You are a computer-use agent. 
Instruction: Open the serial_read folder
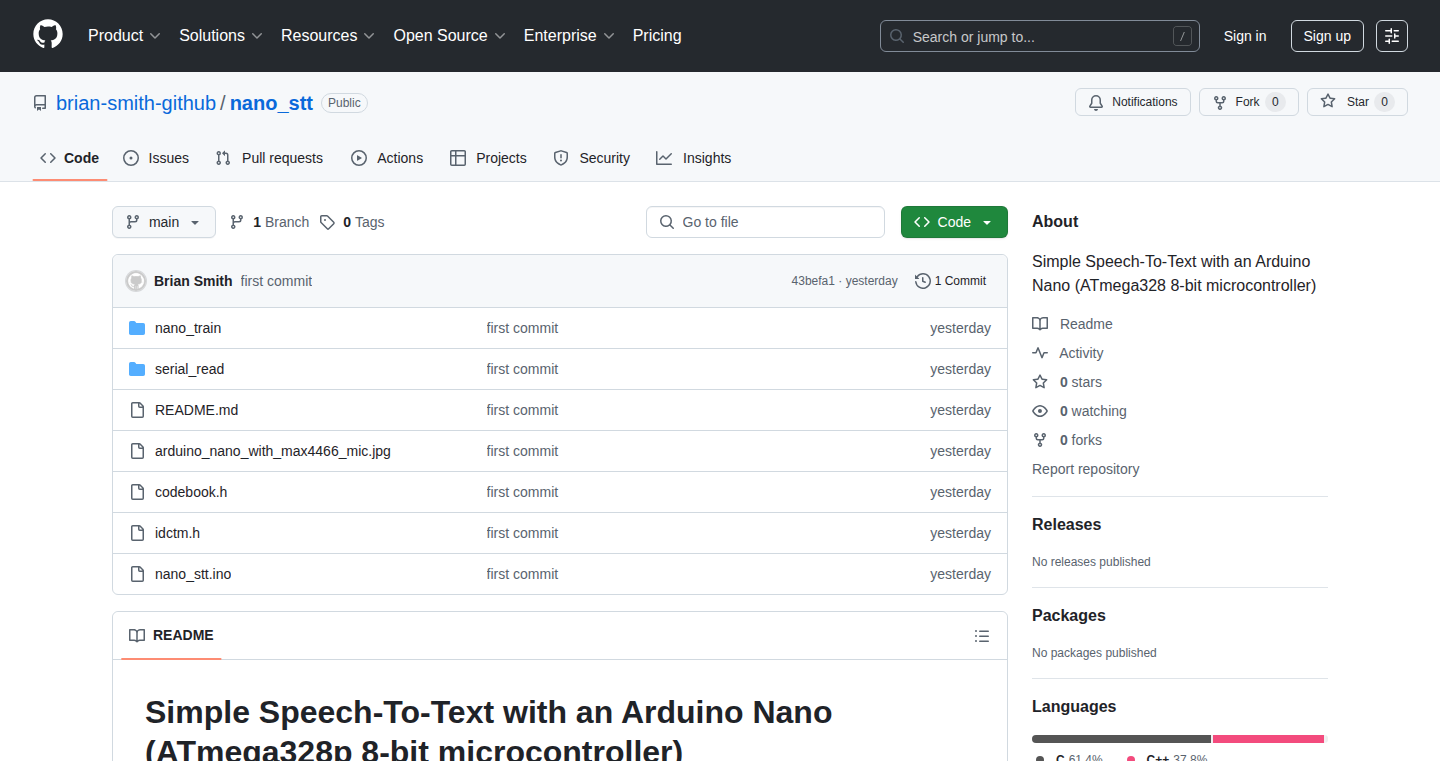tap(190, 369)
